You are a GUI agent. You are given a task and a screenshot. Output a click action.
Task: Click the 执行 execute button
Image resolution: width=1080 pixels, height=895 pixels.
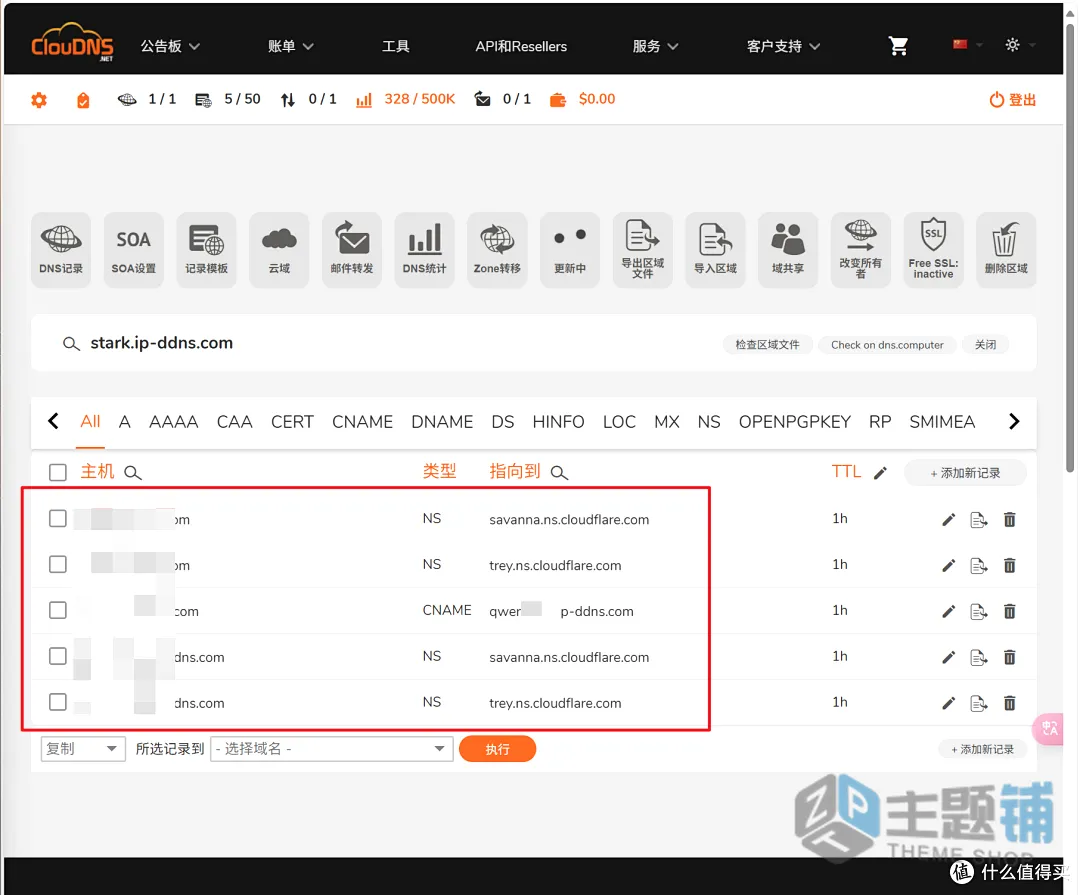click(497, 749)
